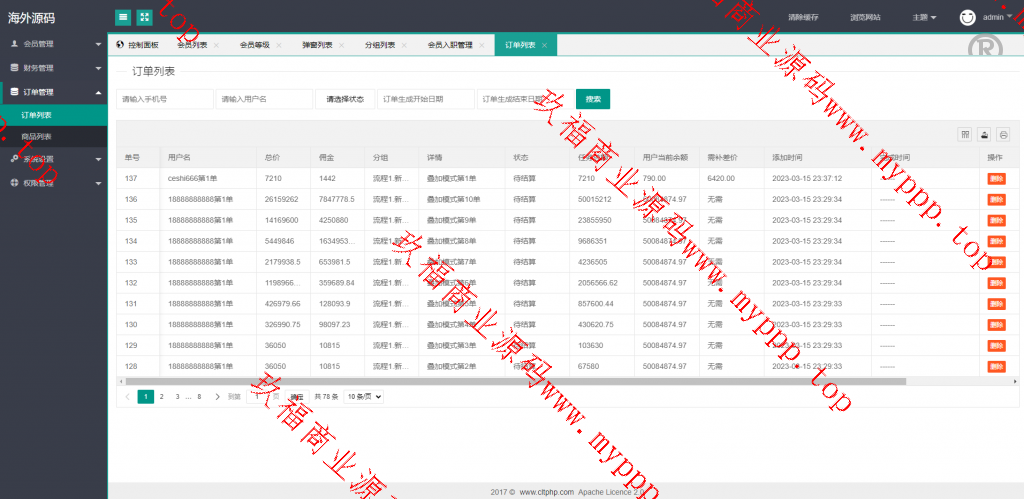The image size is (1024, 499).
Task: Switch to the 控制面板 tab
Action: [137, 45]
